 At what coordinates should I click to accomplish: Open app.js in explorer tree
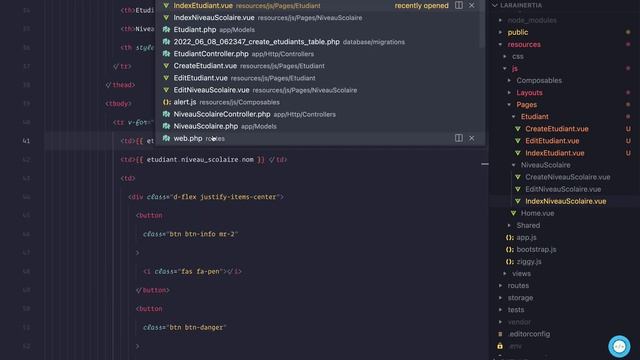pos(526,237)
